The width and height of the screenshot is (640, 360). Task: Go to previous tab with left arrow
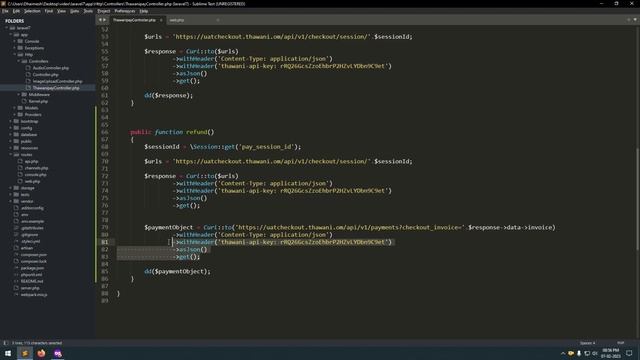100,20
